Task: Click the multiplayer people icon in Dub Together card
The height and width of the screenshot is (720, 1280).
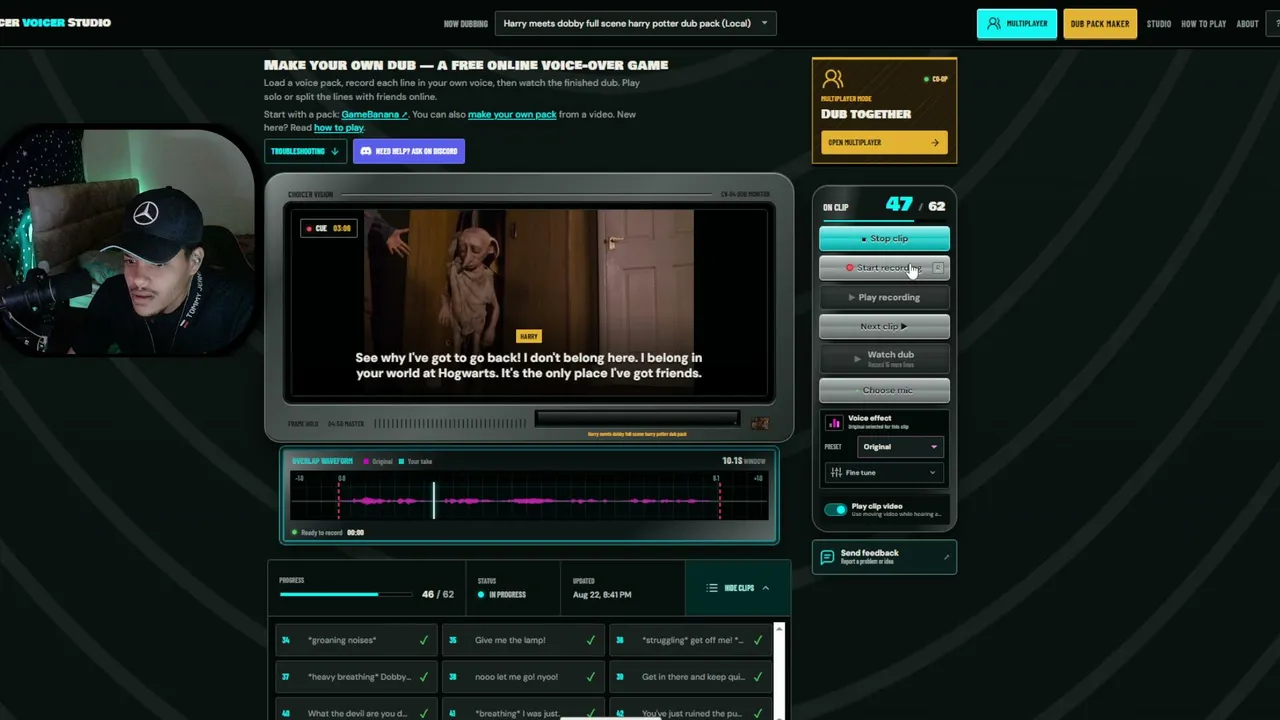Action: tap(833, 79)
